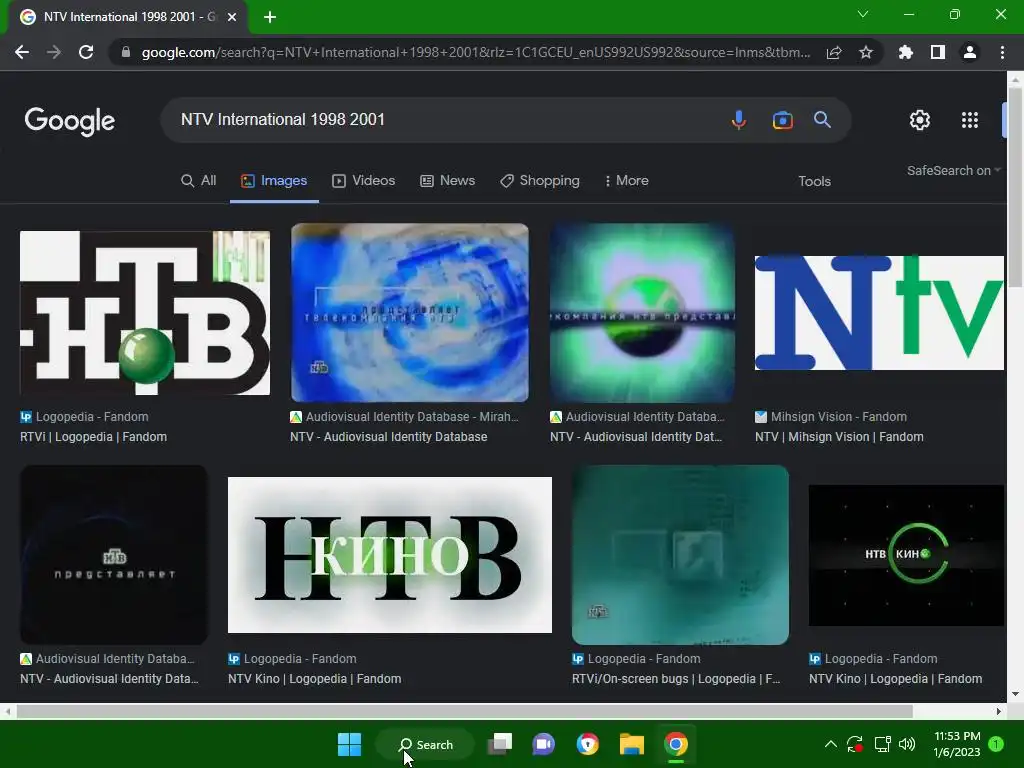Open File Explorer from the taskbar

click(632, 744)
